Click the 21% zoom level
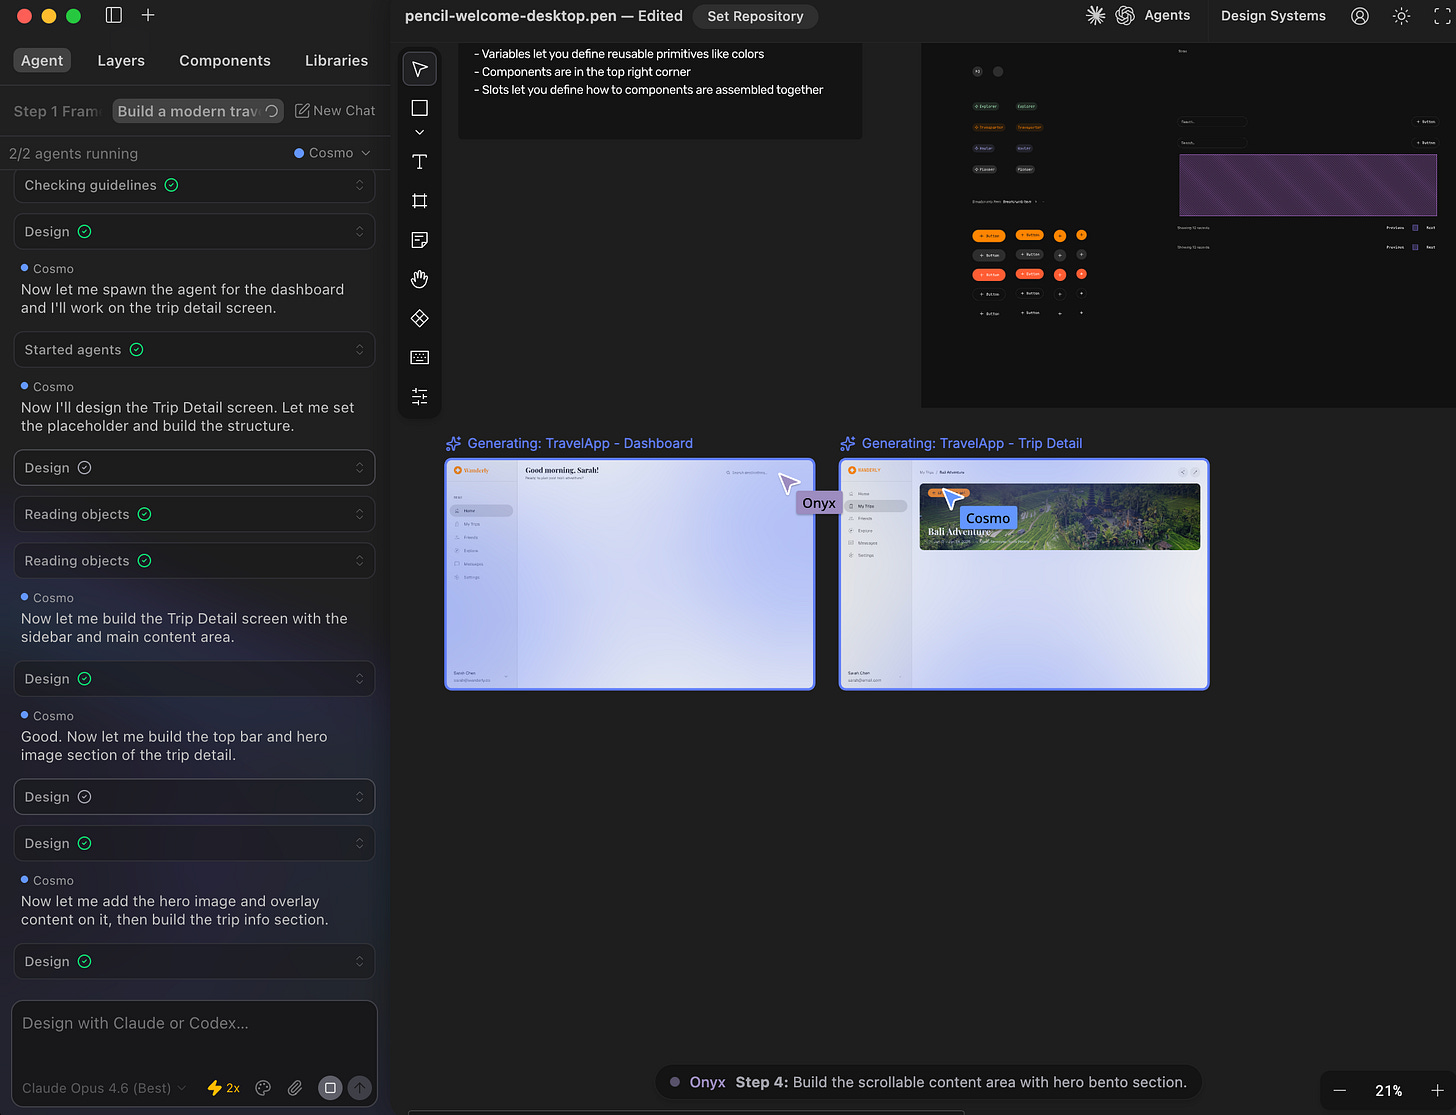 (x=1388, y=1090)
